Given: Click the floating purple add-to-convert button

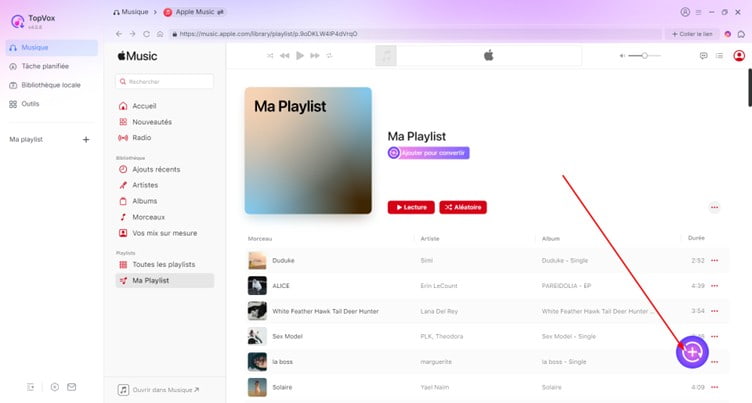Looking at the screenshot, I should pos(692,352).
